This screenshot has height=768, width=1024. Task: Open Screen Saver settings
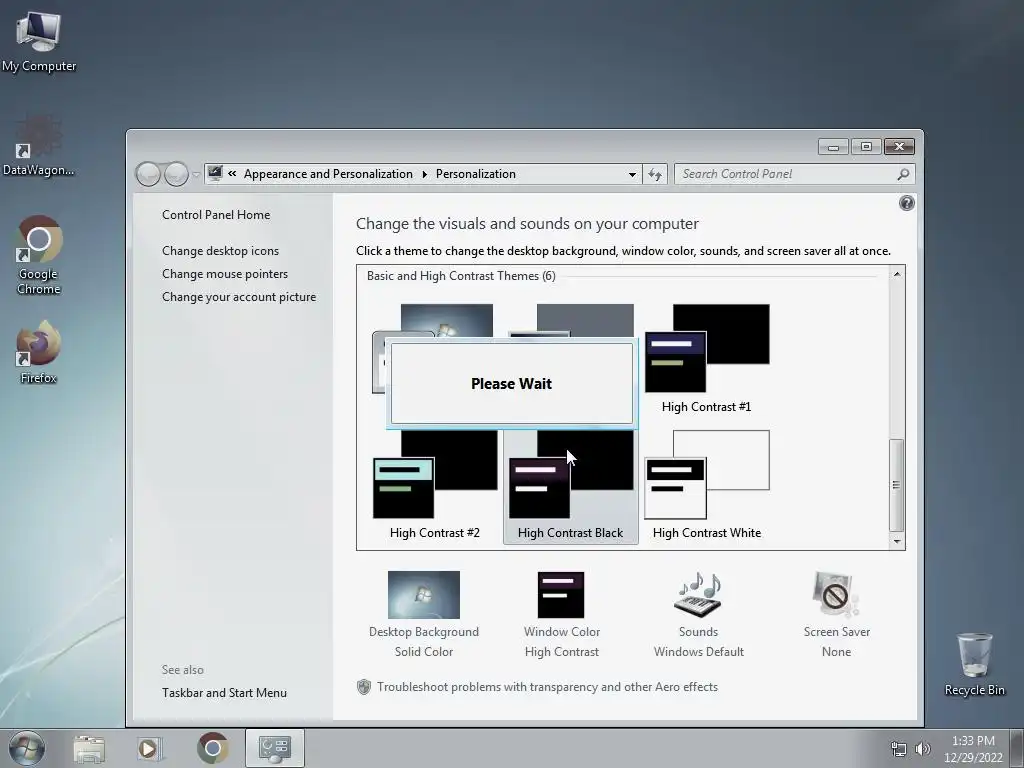coord(837,615)
